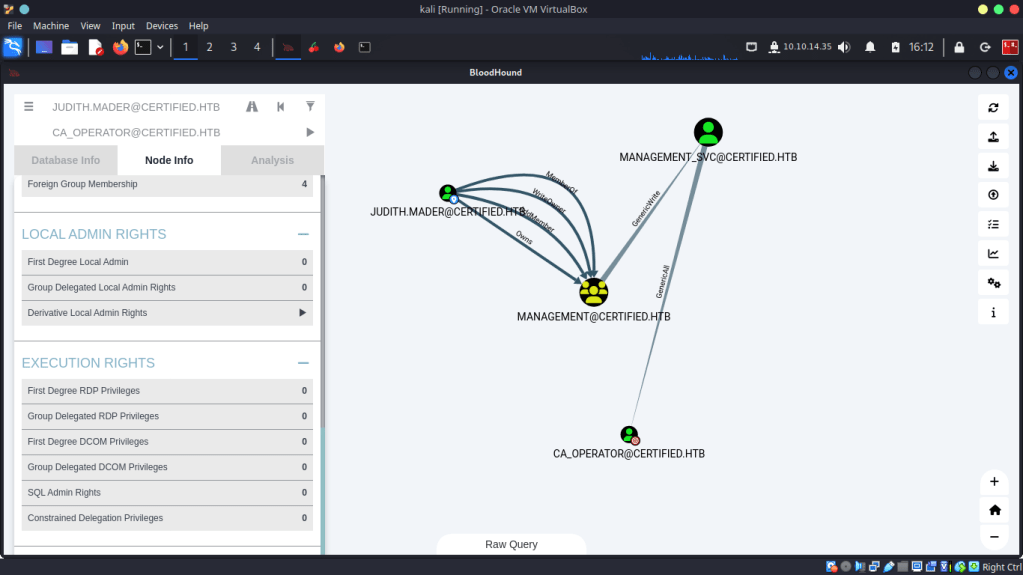Open the Upload Data icon

pyautogui.click(x=993, y=195)
